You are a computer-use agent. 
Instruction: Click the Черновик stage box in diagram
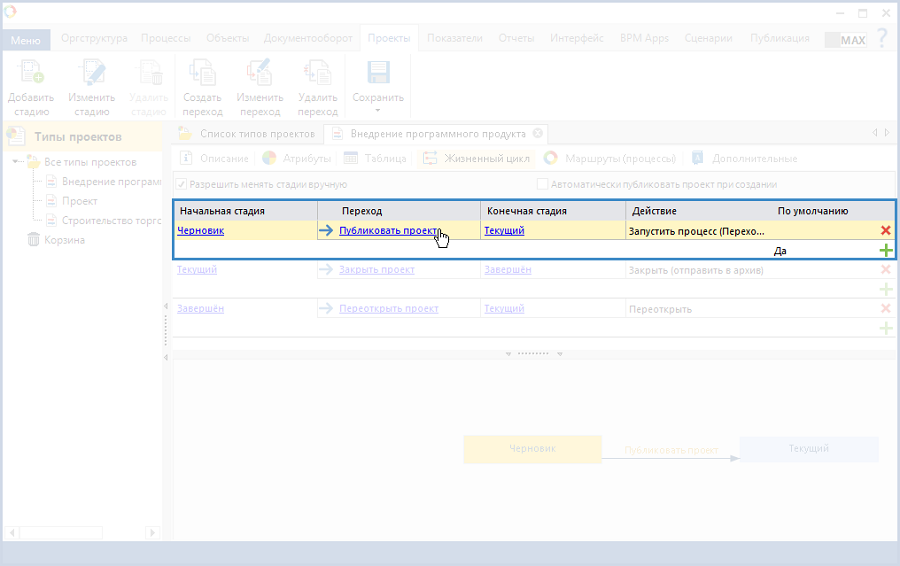tap(532, 449)
